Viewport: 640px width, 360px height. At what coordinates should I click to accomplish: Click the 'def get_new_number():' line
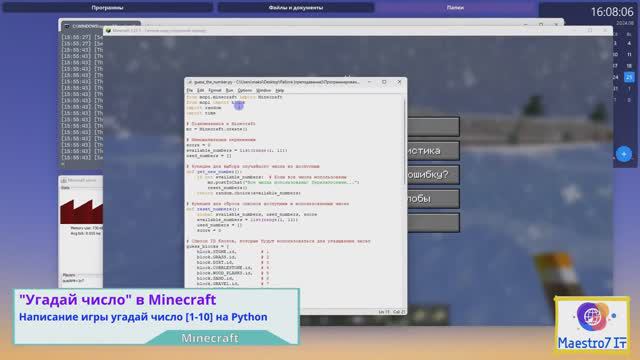pyautogui.click(x=214, y=172)
